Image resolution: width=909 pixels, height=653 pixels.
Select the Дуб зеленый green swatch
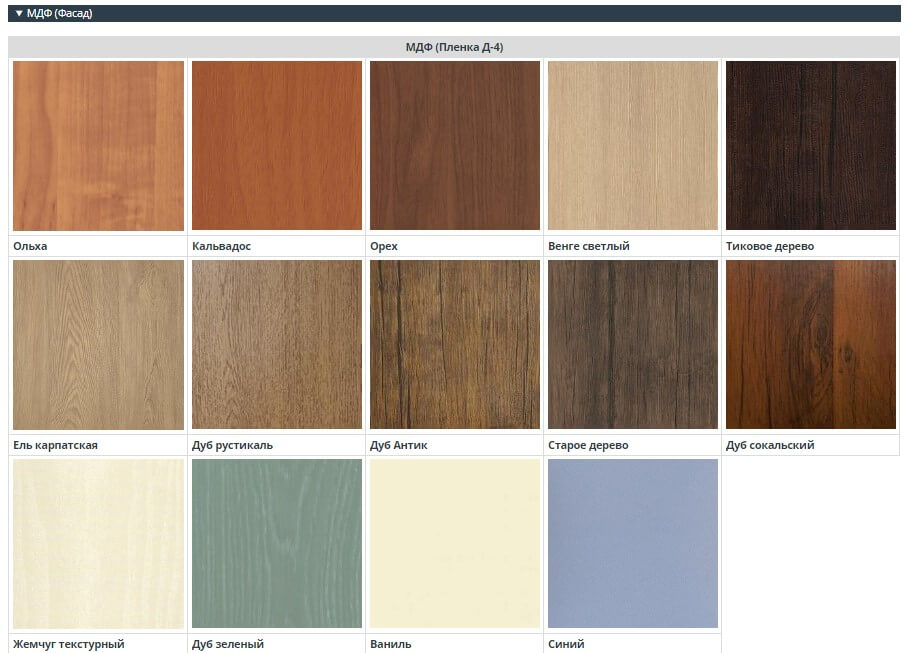[276, 544]
